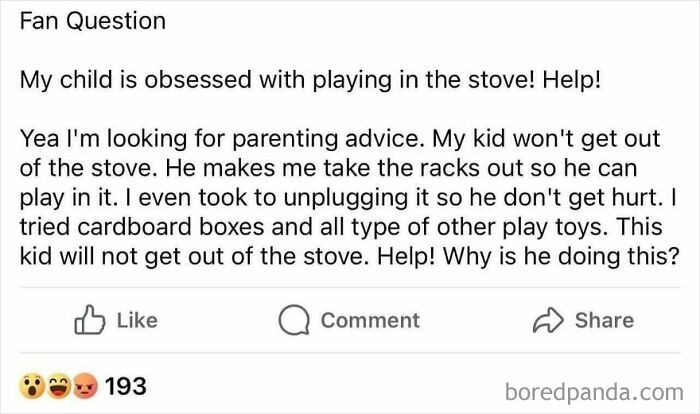
Task: Click the Share button label
Action: pyautogui.click(x=604, y=320)
